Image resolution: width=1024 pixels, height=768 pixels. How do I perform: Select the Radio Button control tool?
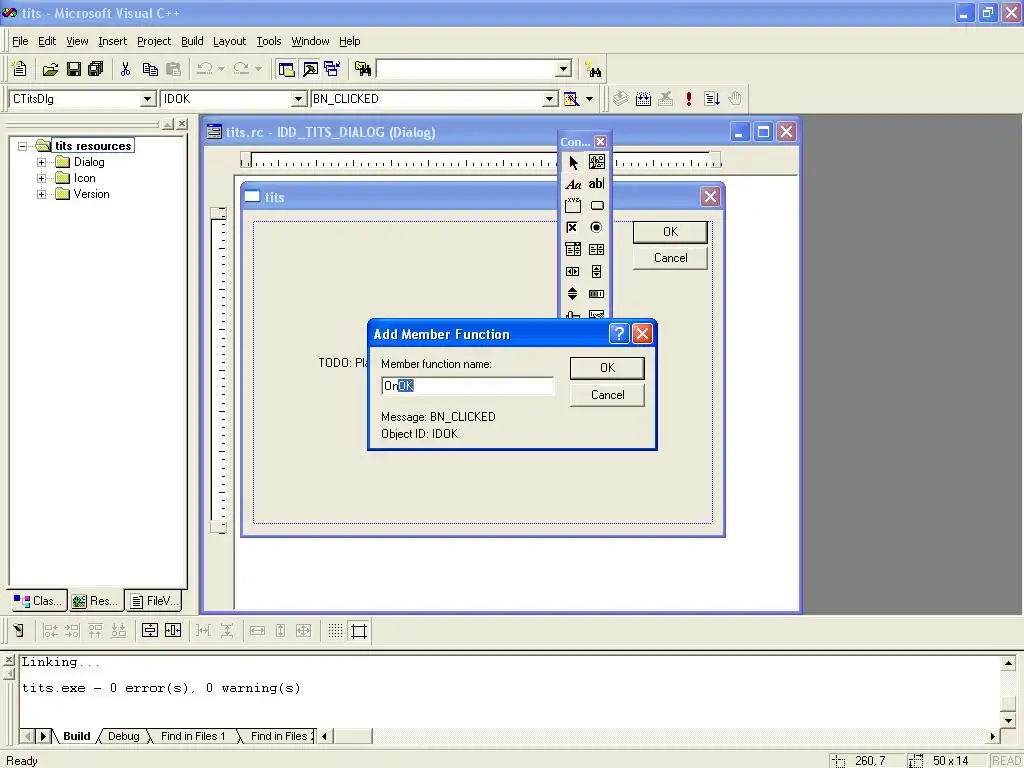coord(596,227)
